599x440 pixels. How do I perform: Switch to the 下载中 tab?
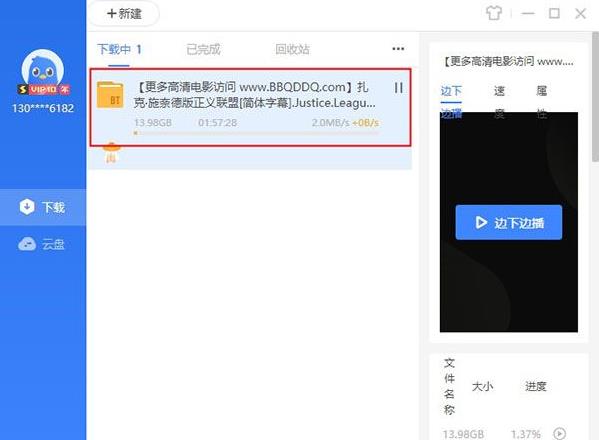coord(119,49)
